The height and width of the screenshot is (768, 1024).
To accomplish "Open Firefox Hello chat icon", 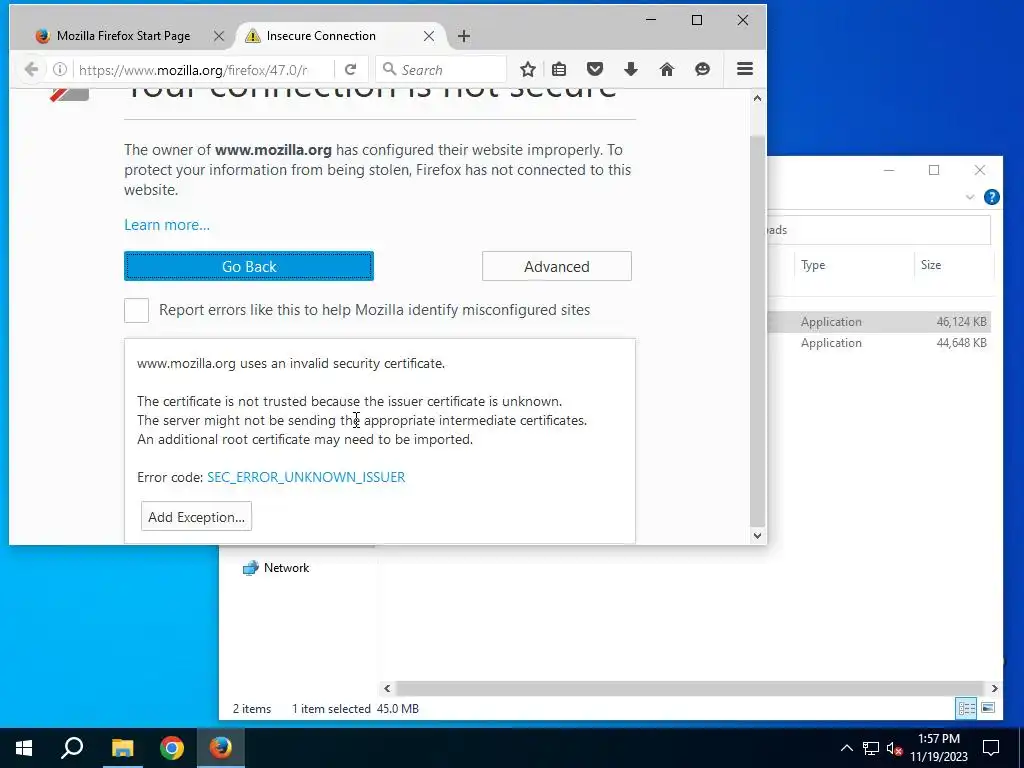I will click(x=702, y=69).
